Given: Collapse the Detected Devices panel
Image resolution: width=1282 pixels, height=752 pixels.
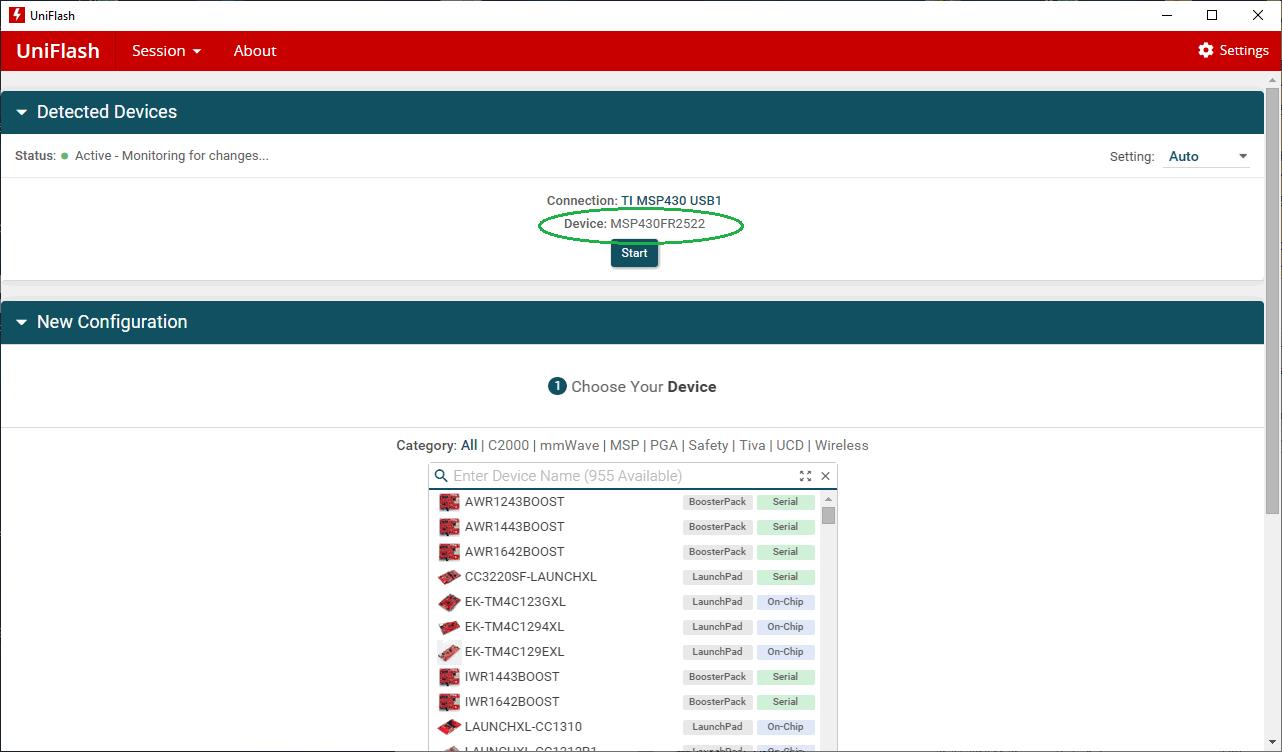Looking at the screenshot, I should click(x=22, y=112).
